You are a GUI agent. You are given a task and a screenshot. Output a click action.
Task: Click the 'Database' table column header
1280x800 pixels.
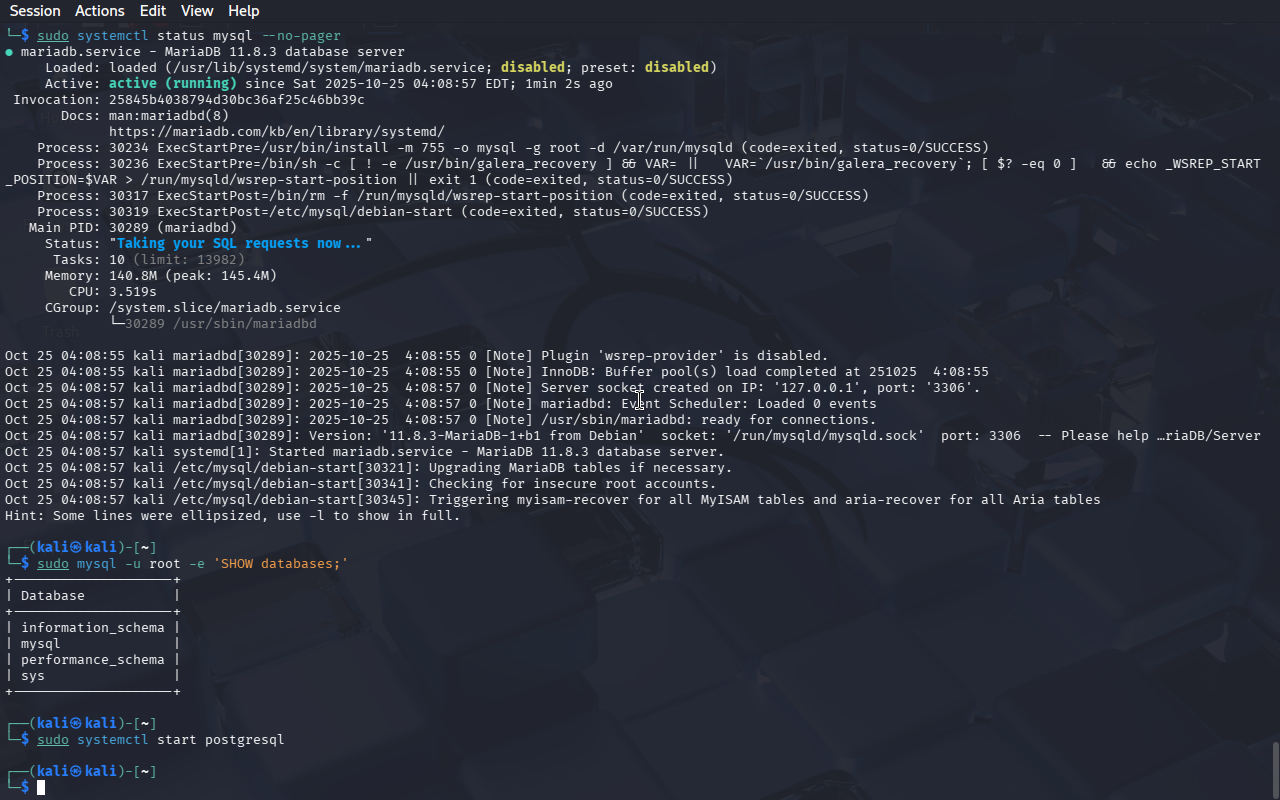(x=53, y=596)
